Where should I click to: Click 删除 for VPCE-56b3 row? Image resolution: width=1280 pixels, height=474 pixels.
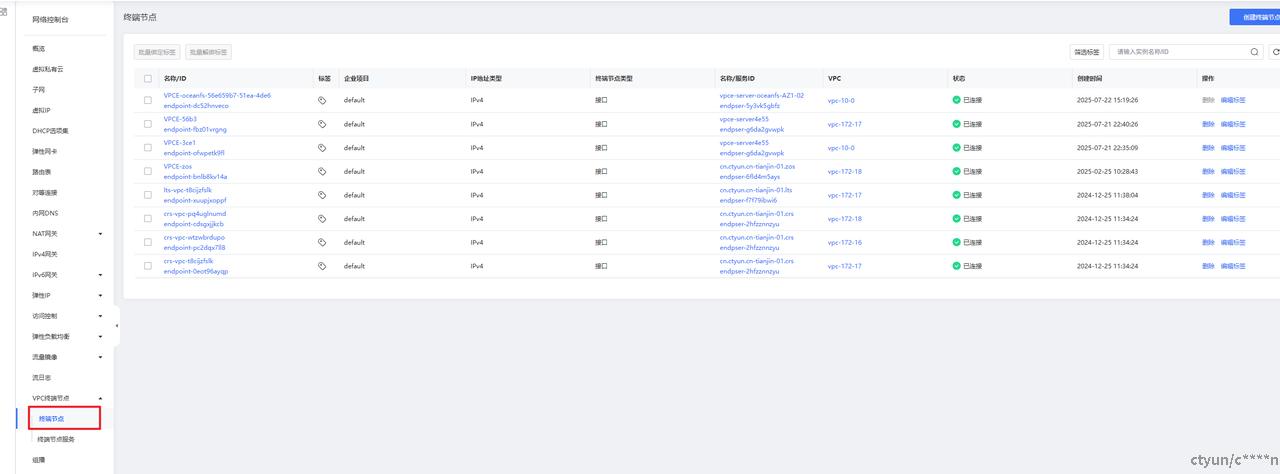pos(1208,124)
